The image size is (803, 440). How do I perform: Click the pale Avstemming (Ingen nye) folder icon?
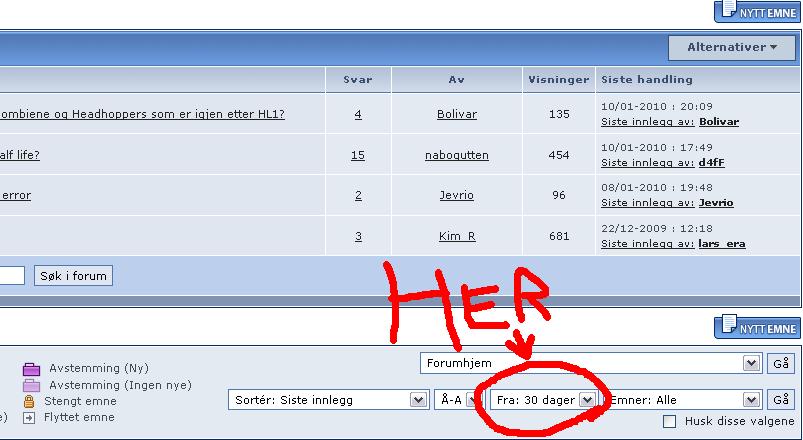(31, 385)
